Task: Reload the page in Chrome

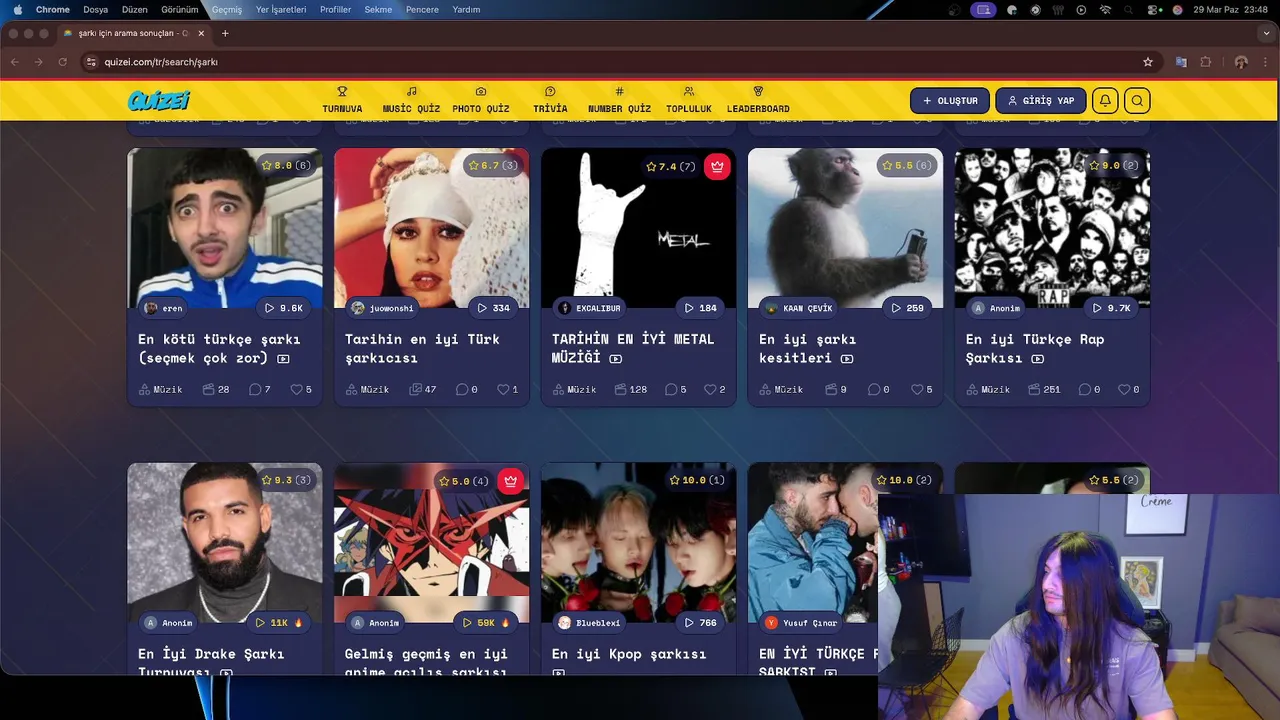Action: (62, 62)
